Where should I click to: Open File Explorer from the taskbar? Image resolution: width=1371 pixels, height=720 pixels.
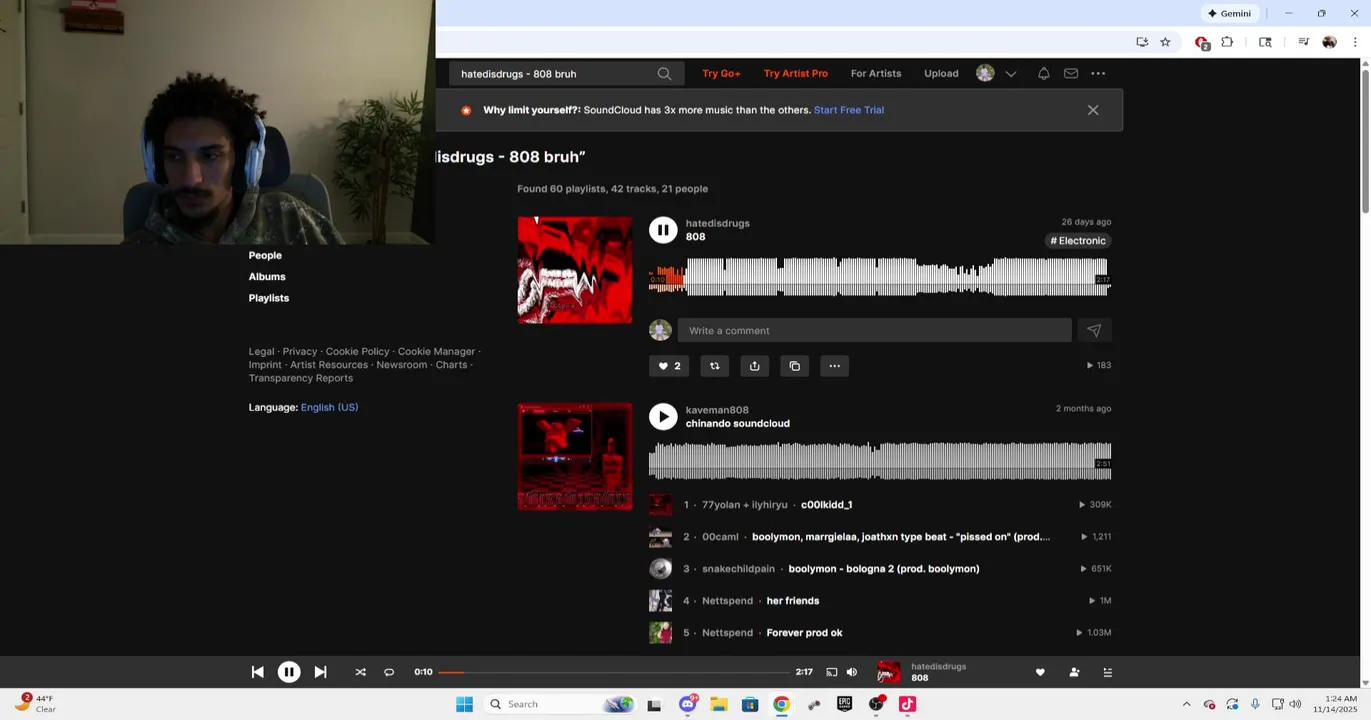(718, 704)
